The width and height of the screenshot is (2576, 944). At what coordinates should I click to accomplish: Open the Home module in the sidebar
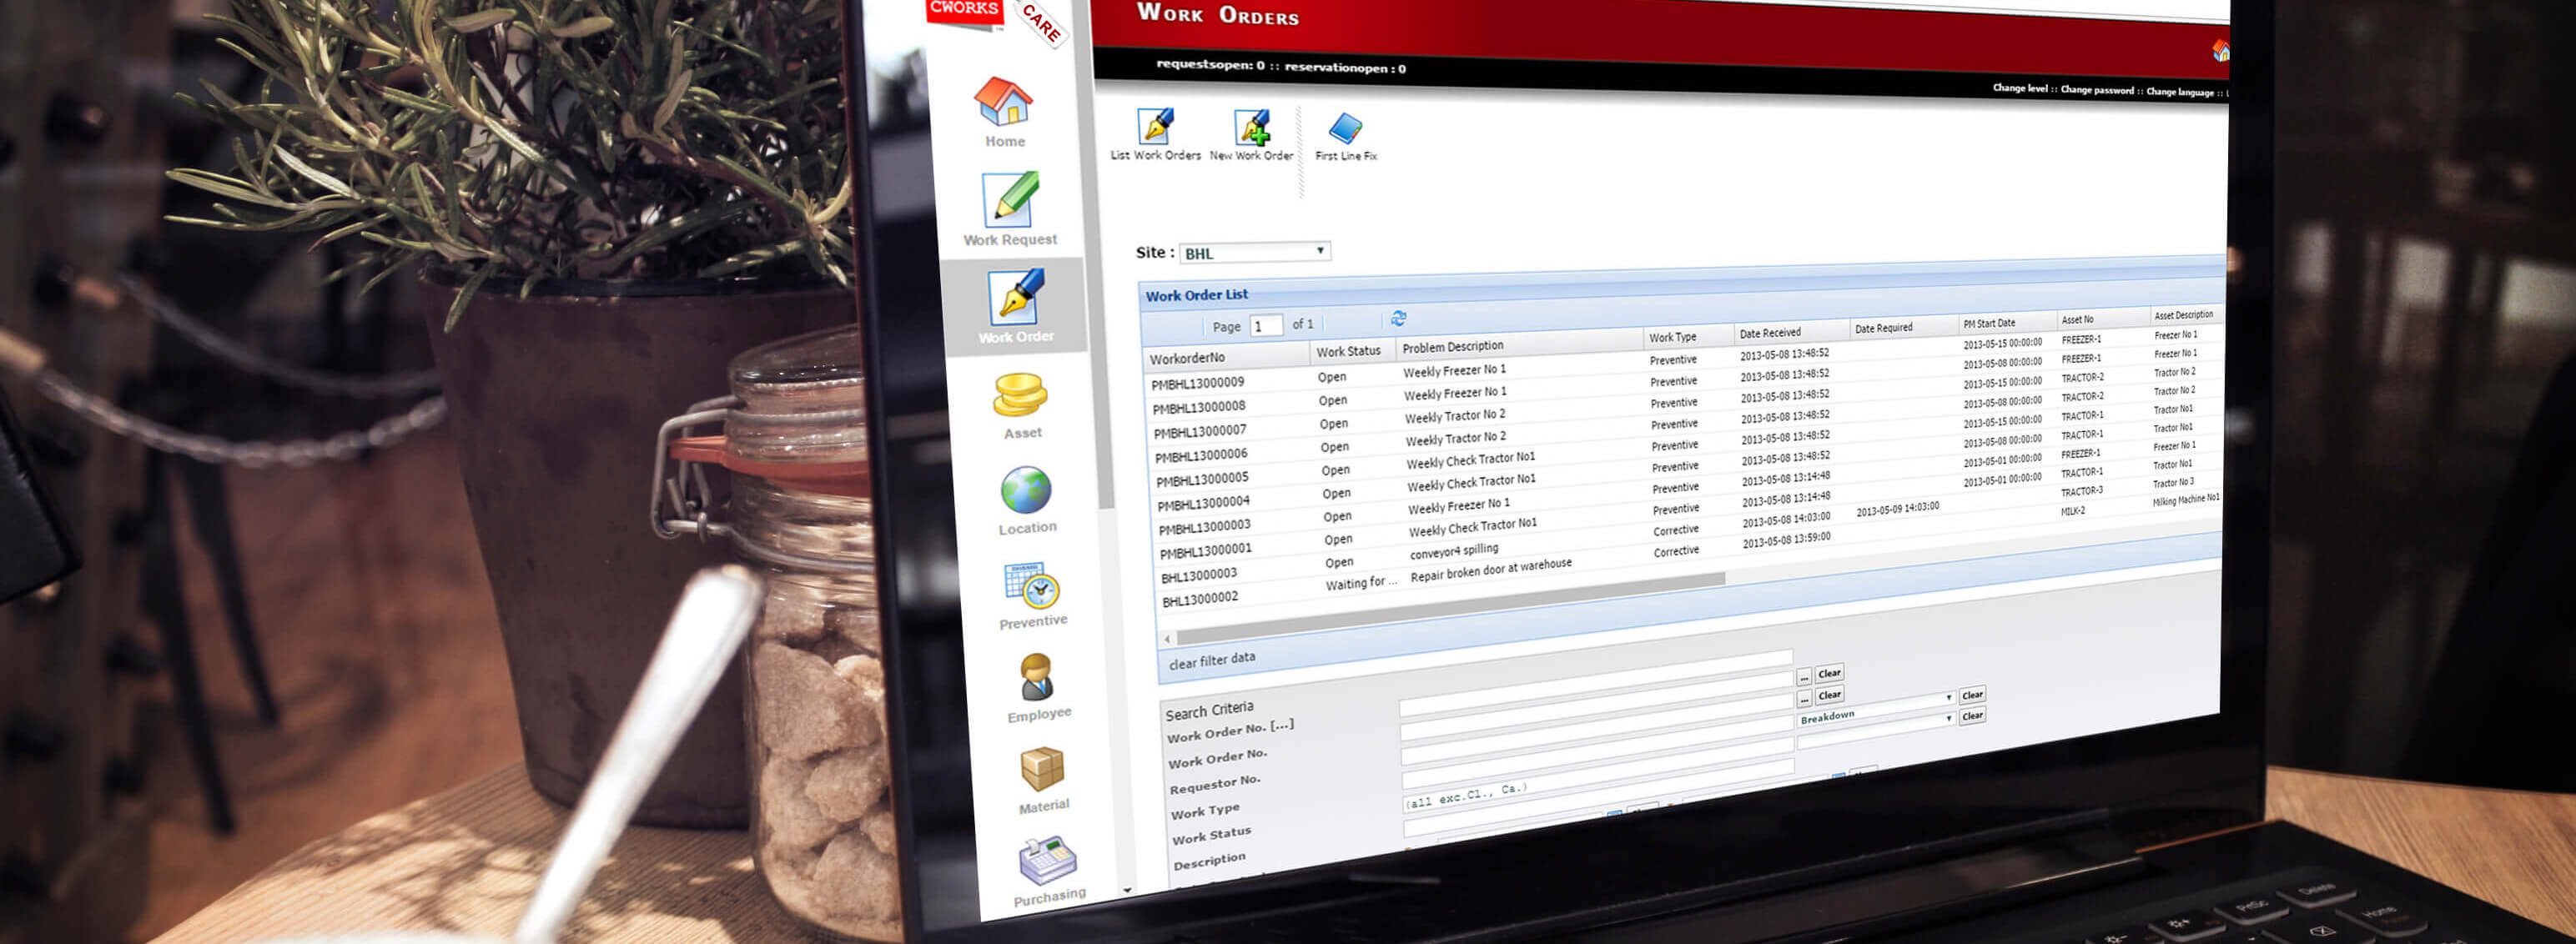[1003, 111]
